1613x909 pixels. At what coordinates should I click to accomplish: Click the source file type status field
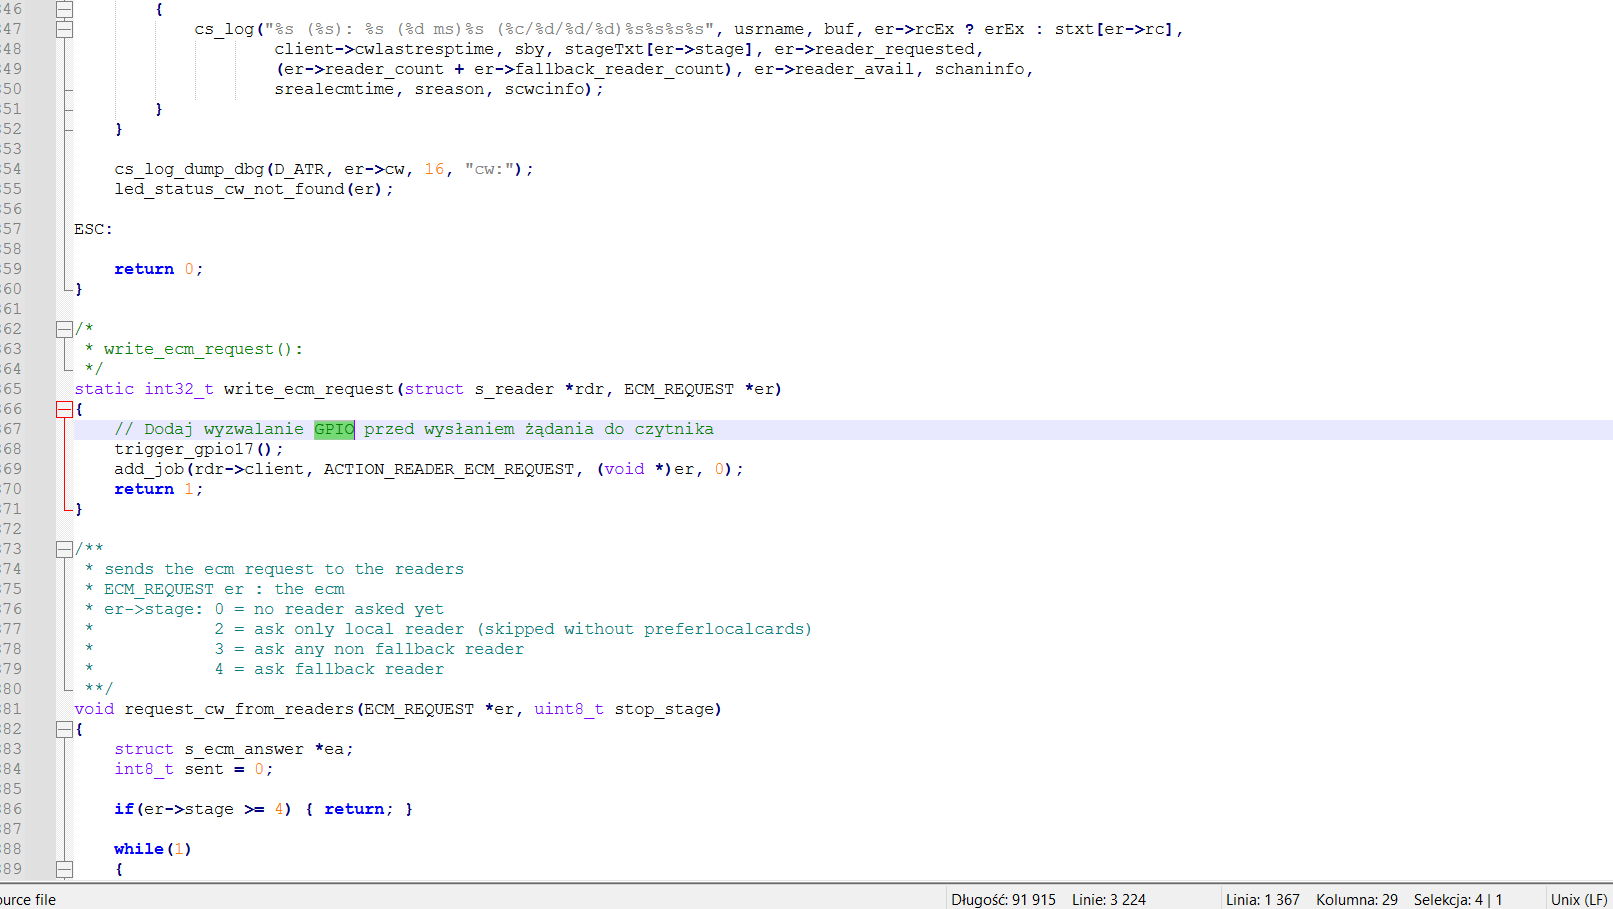click(x=28, y=899)
